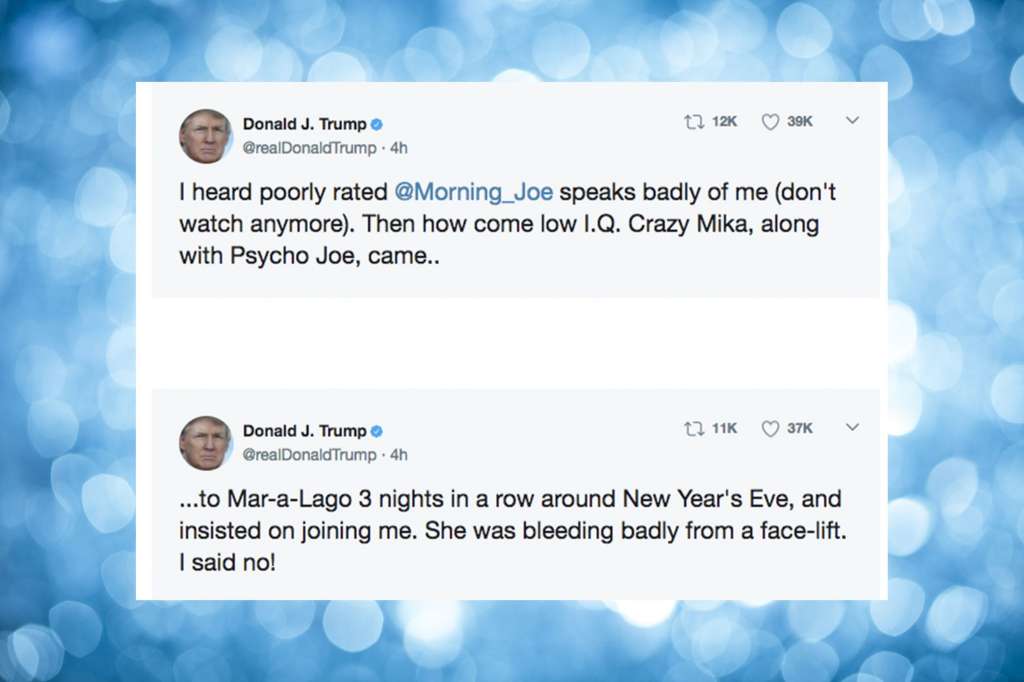Visit the @realDonaldTrump handle in the first tweet

coord(309,148)
